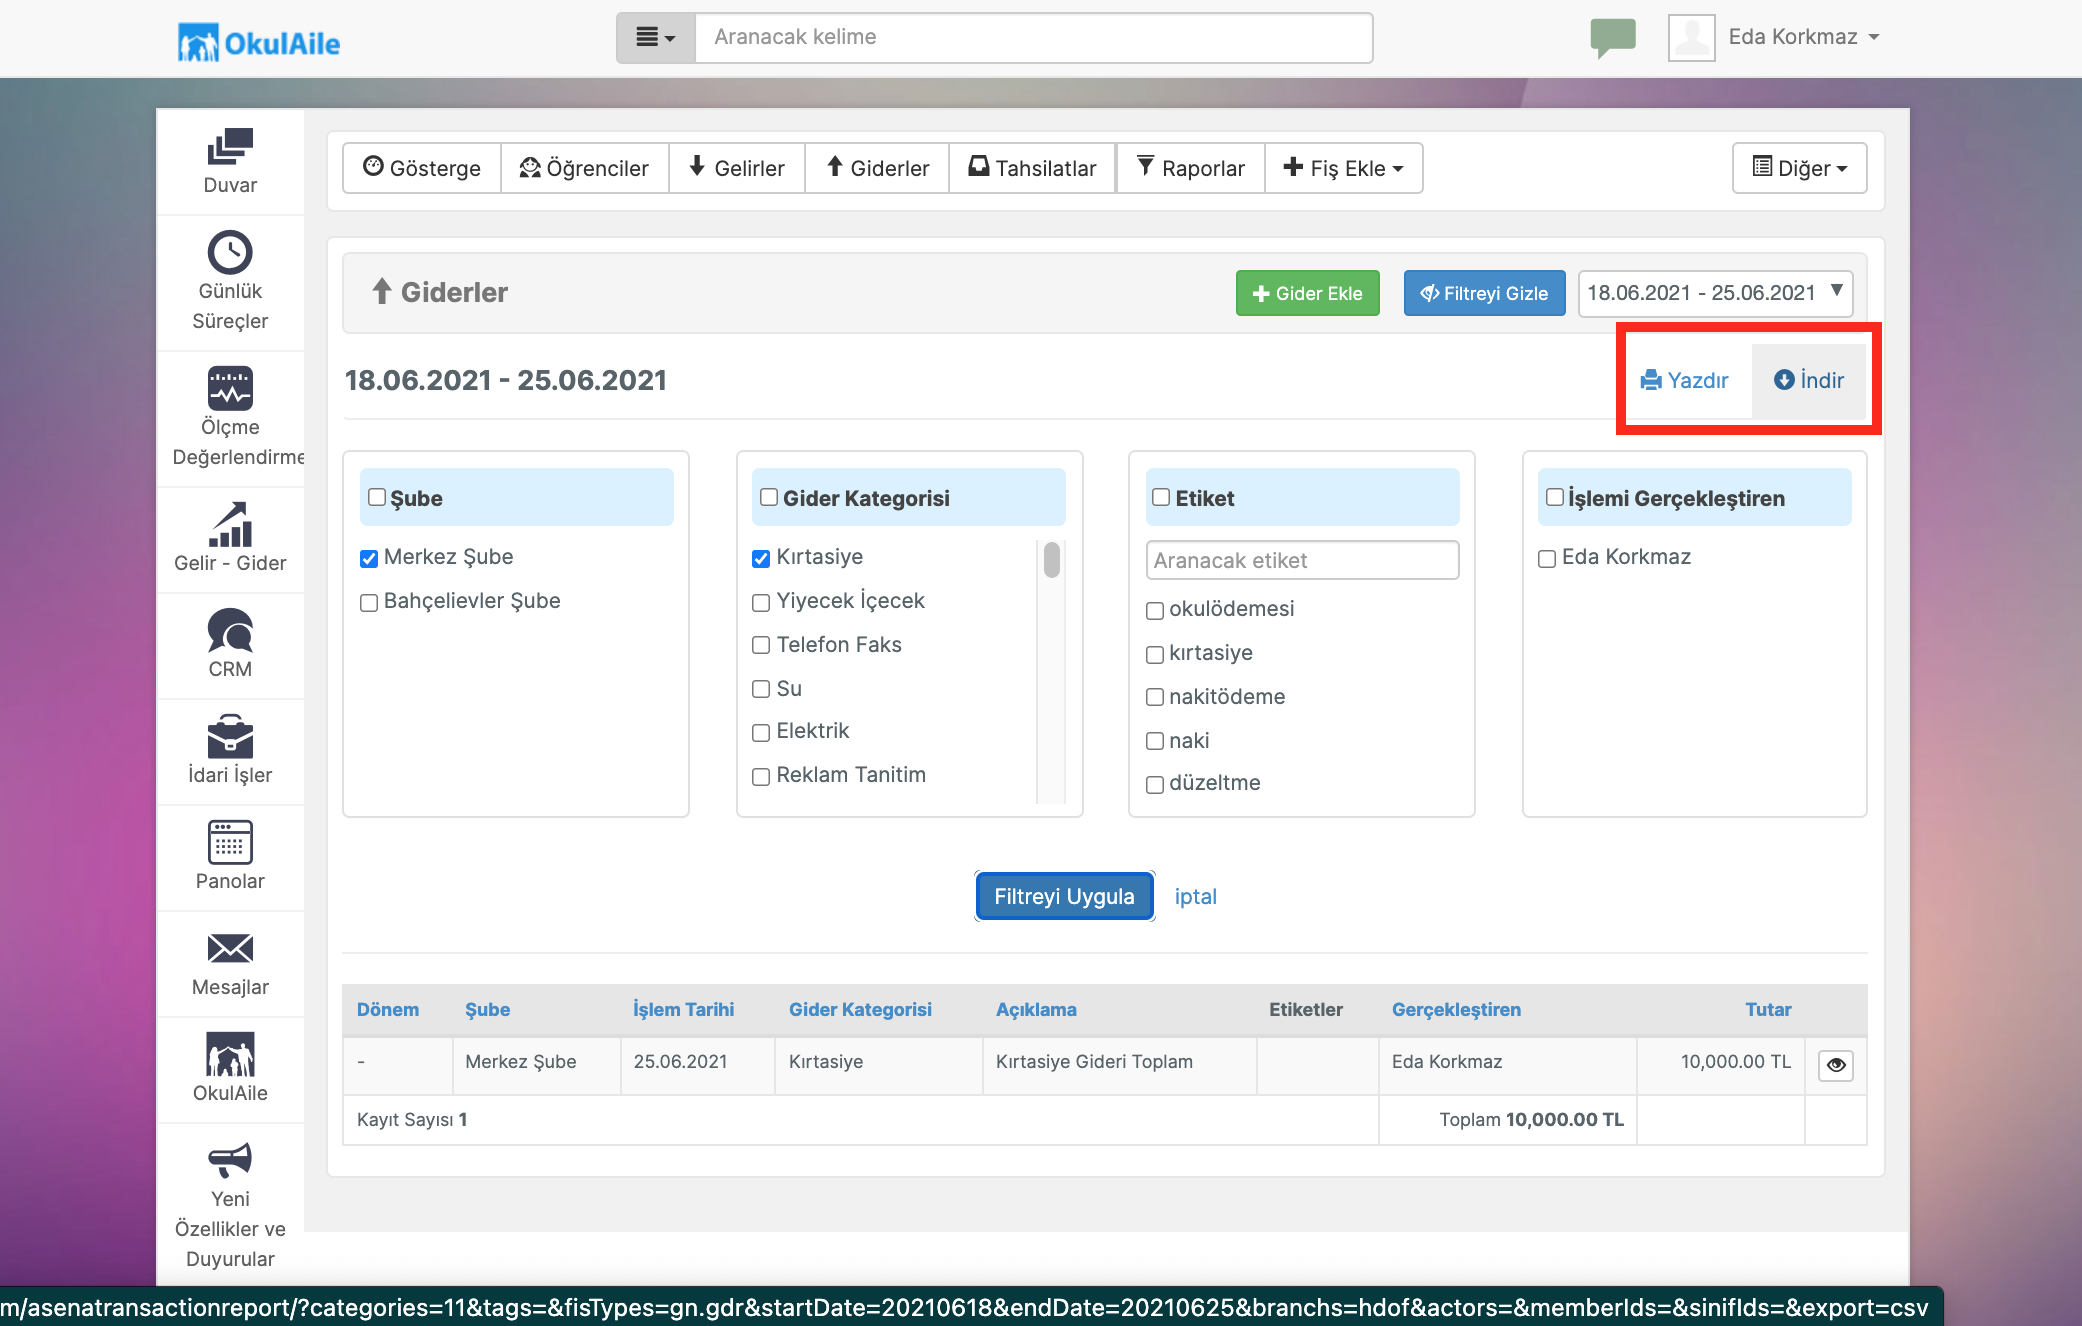
Task: Check the kırtasiye tag checkbox
Action: tap(1155, 654)
